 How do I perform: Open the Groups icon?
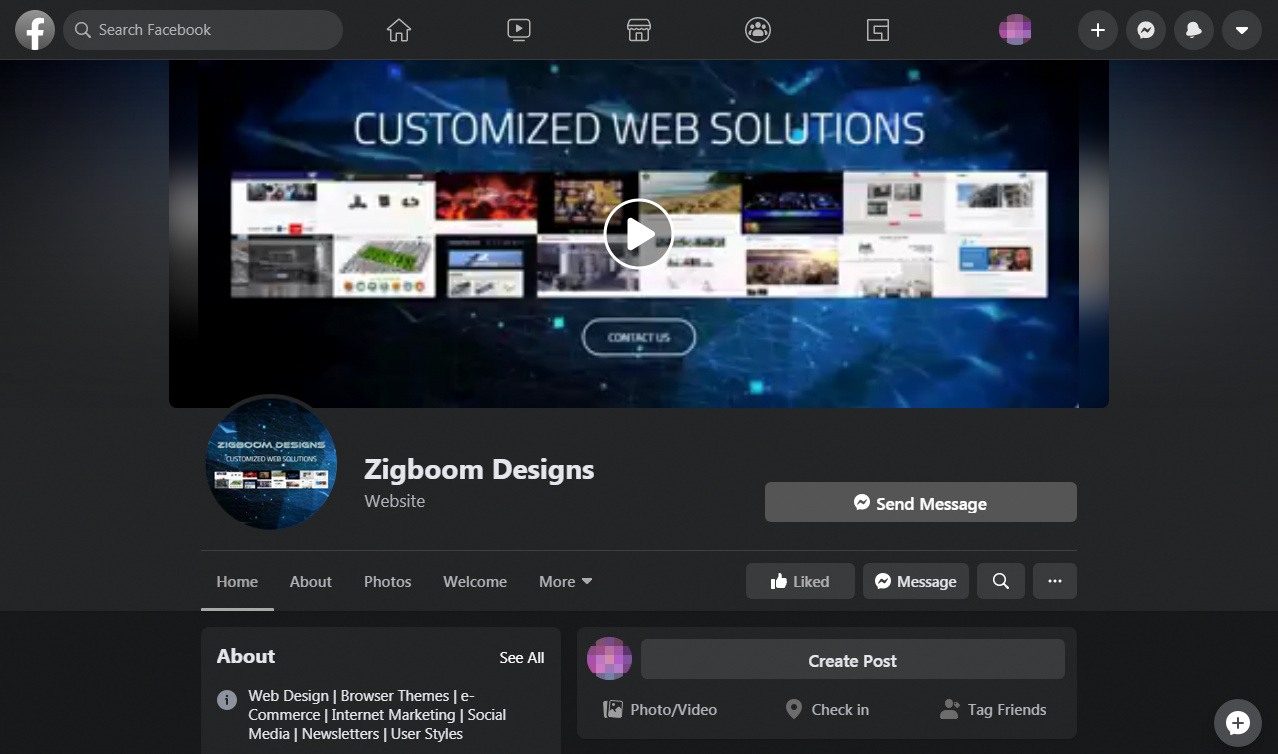[x=758, y=30]
